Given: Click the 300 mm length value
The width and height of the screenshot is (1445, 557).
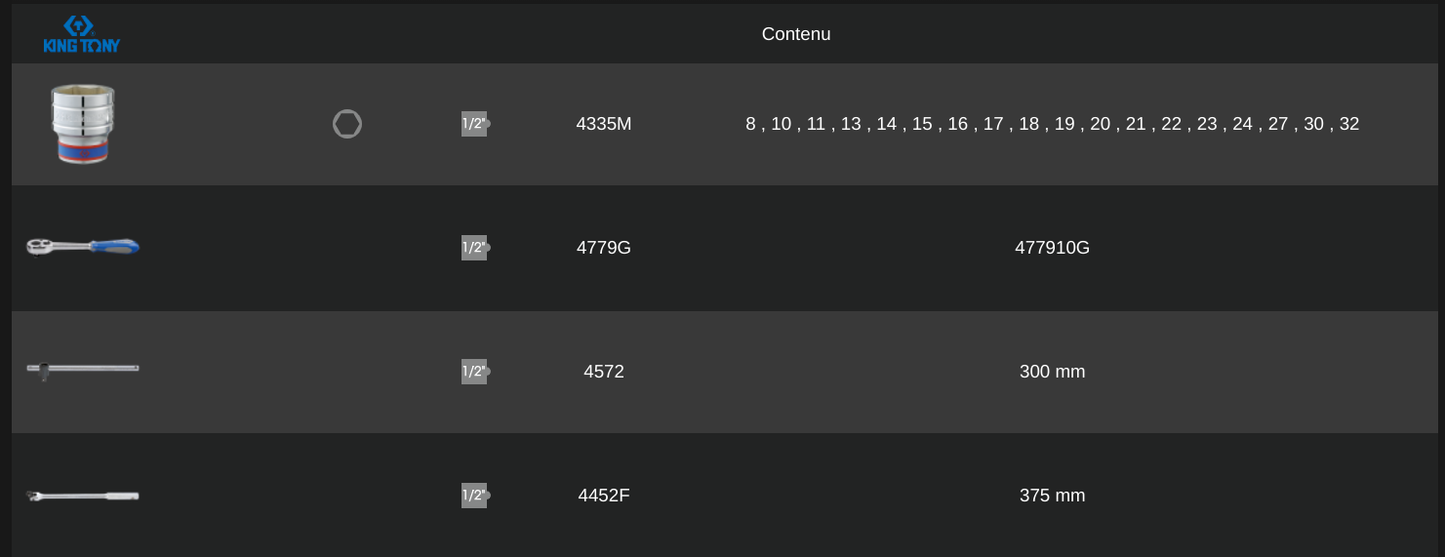Looking at the screenshot, I should click(1052, 372).
